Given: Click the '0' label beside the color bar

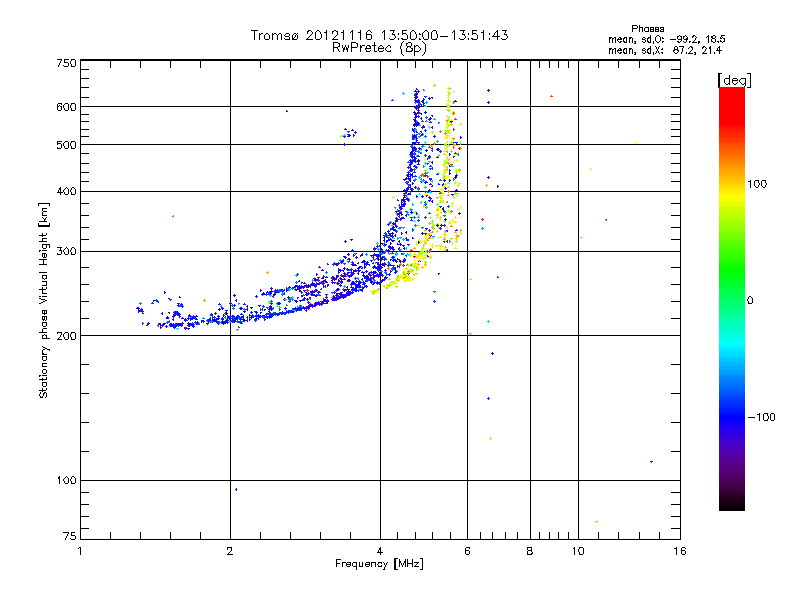Looking at the screenshot, I should pos(749,300).
